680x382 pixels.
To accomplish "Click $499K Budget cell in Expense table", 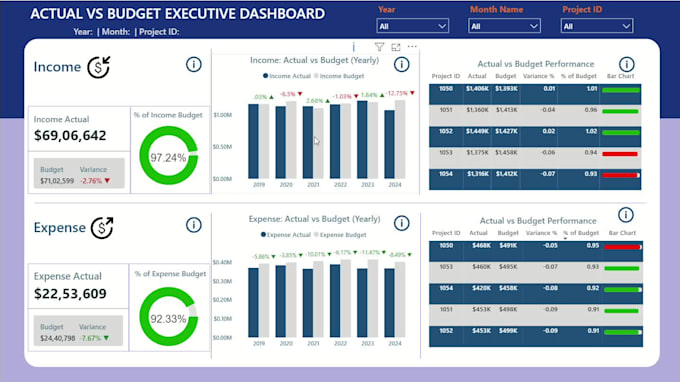I will [508, 331].
